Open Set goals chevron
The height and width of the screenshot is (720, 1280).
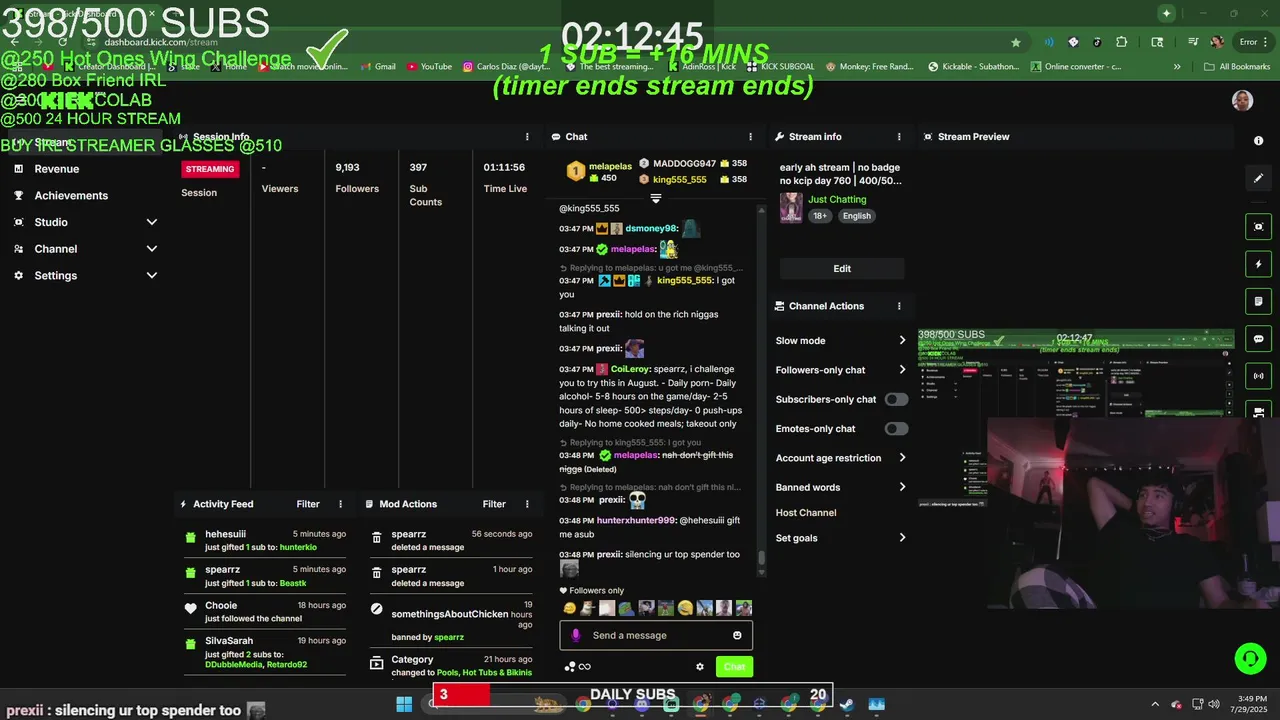902,538
